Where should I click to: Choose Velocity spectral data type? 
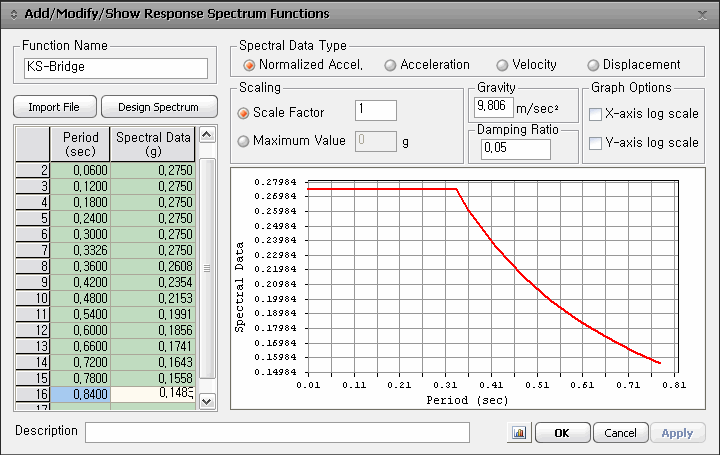(502, 65)
